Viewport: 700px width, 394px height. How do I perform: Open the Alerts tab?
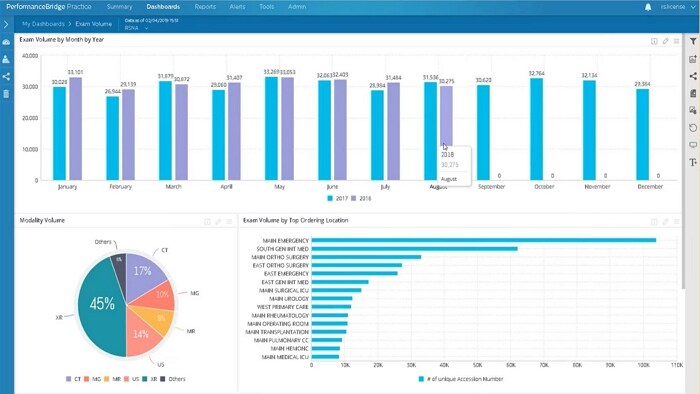[237, 7]
